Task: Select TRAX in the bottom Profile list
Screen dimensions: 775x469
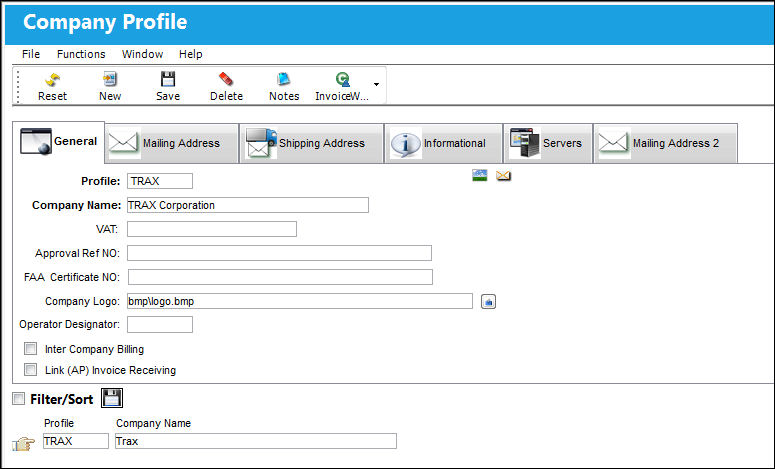Action: [76, 441]
